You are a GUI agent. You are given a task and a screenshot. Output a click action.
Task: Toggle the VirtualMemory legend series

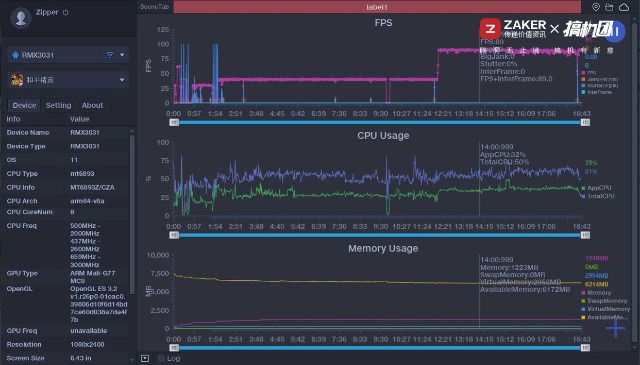tap(605, 309)
